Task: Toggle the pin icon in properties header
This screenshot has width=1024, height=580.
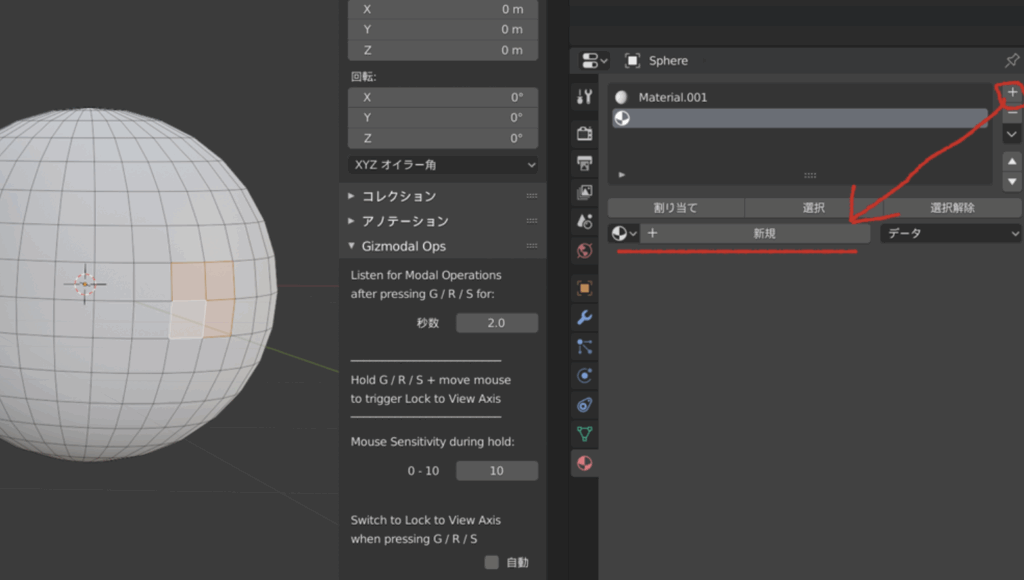Action: [x=1011, y=61]
